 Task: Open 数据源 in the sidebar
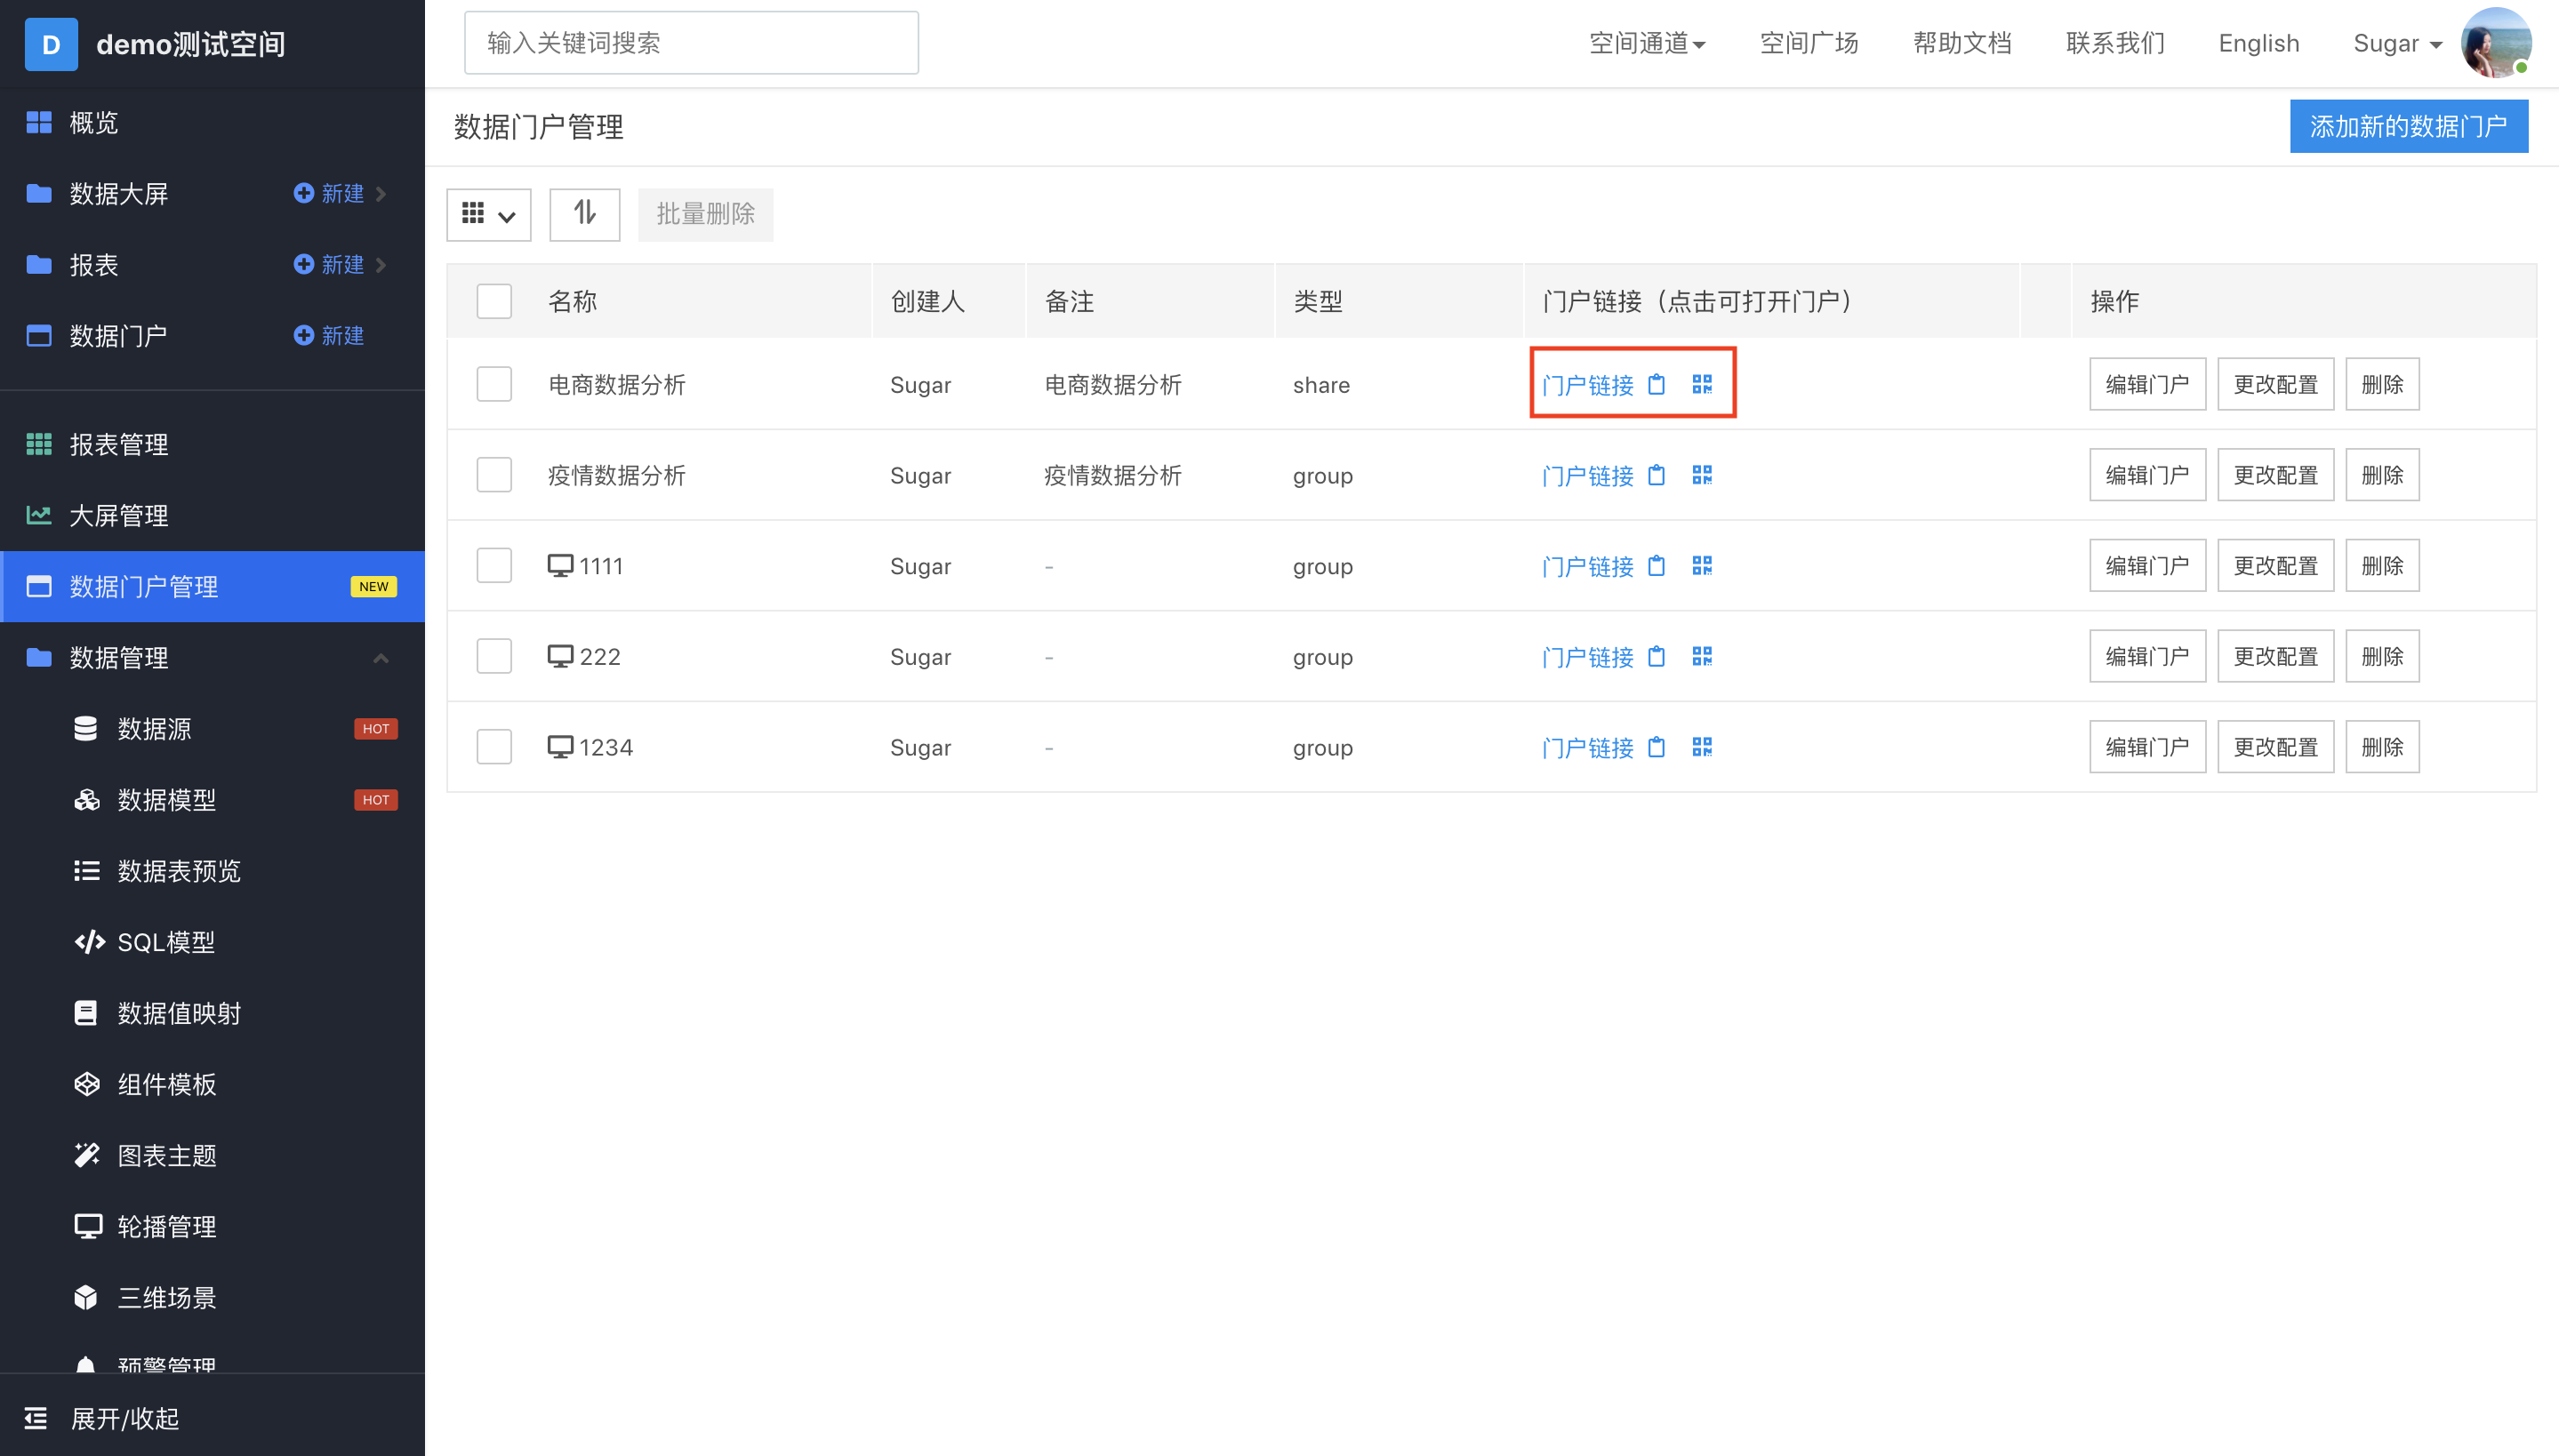coord(154,729)
